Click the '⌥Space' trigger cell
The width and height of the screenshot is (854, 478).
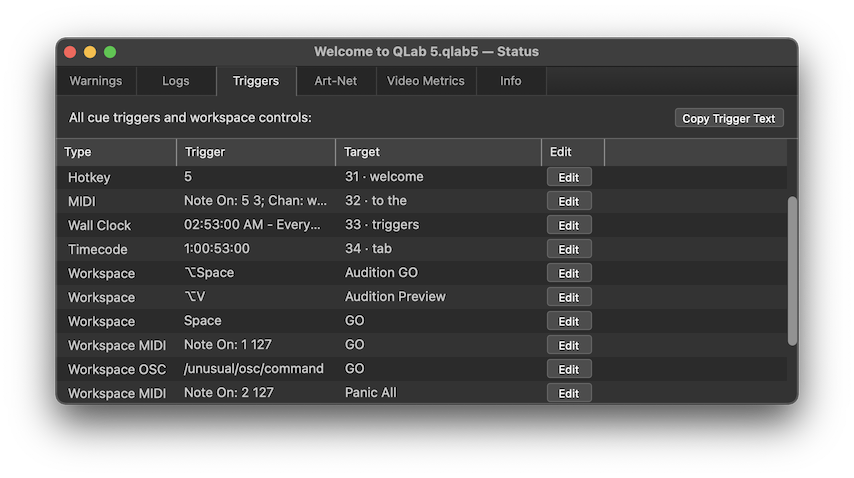209,273
